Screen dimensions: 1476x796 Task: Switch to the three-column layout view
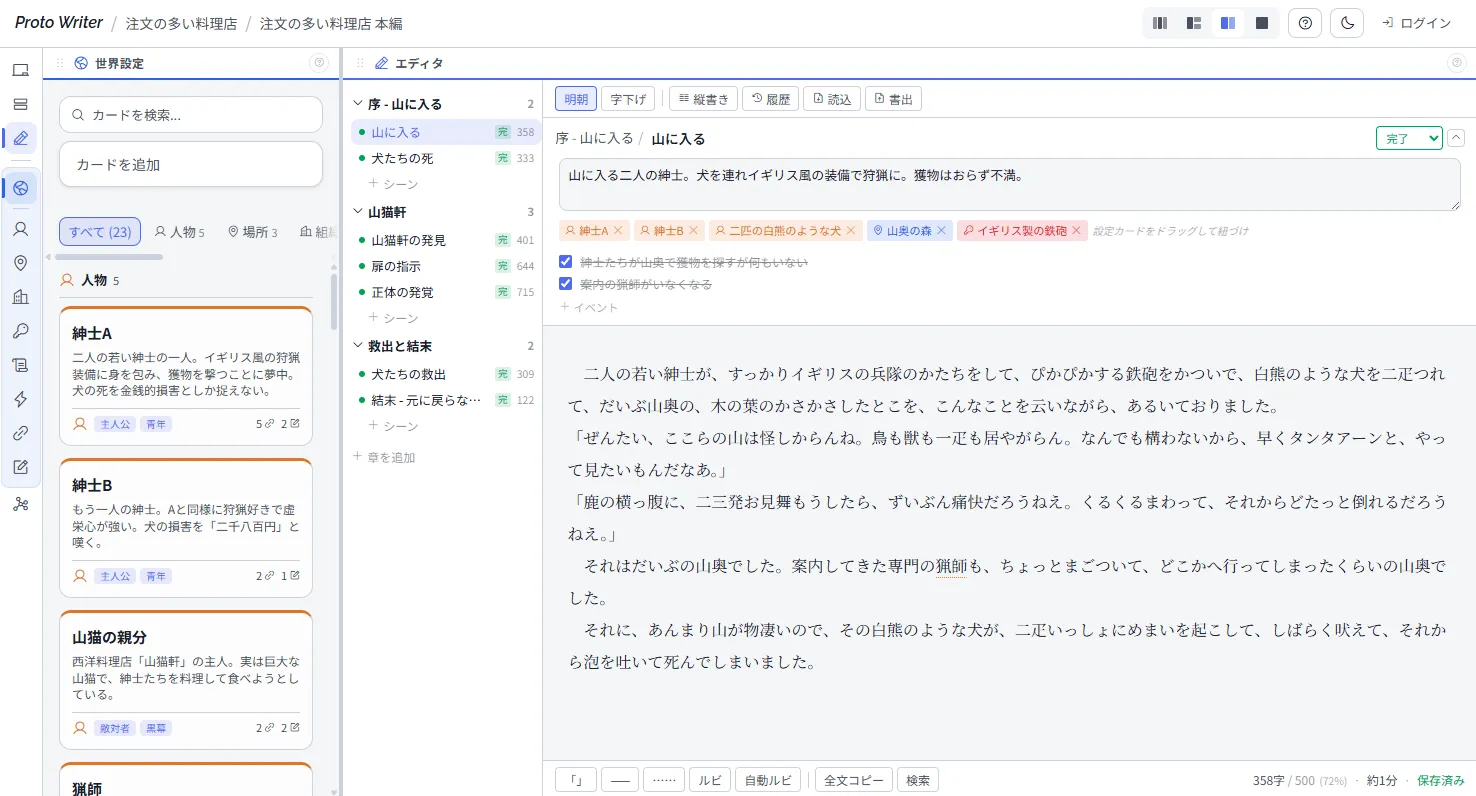pos(1159,22)
